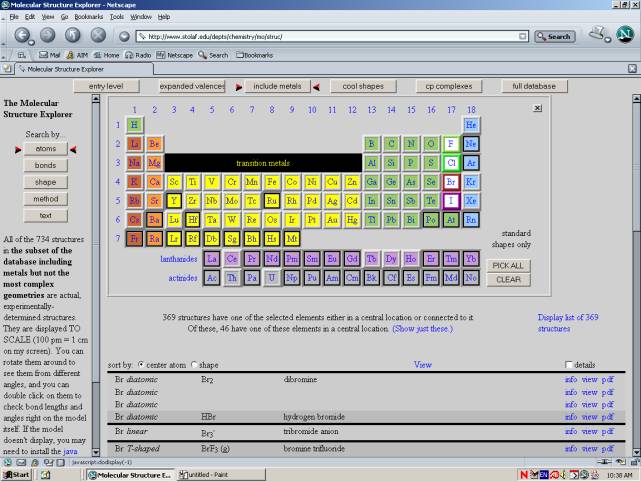This screenshot has height=482, width=641.
Task: Click the 'bonds' search button
Action: pyautogui.click(x=45, y=165)
